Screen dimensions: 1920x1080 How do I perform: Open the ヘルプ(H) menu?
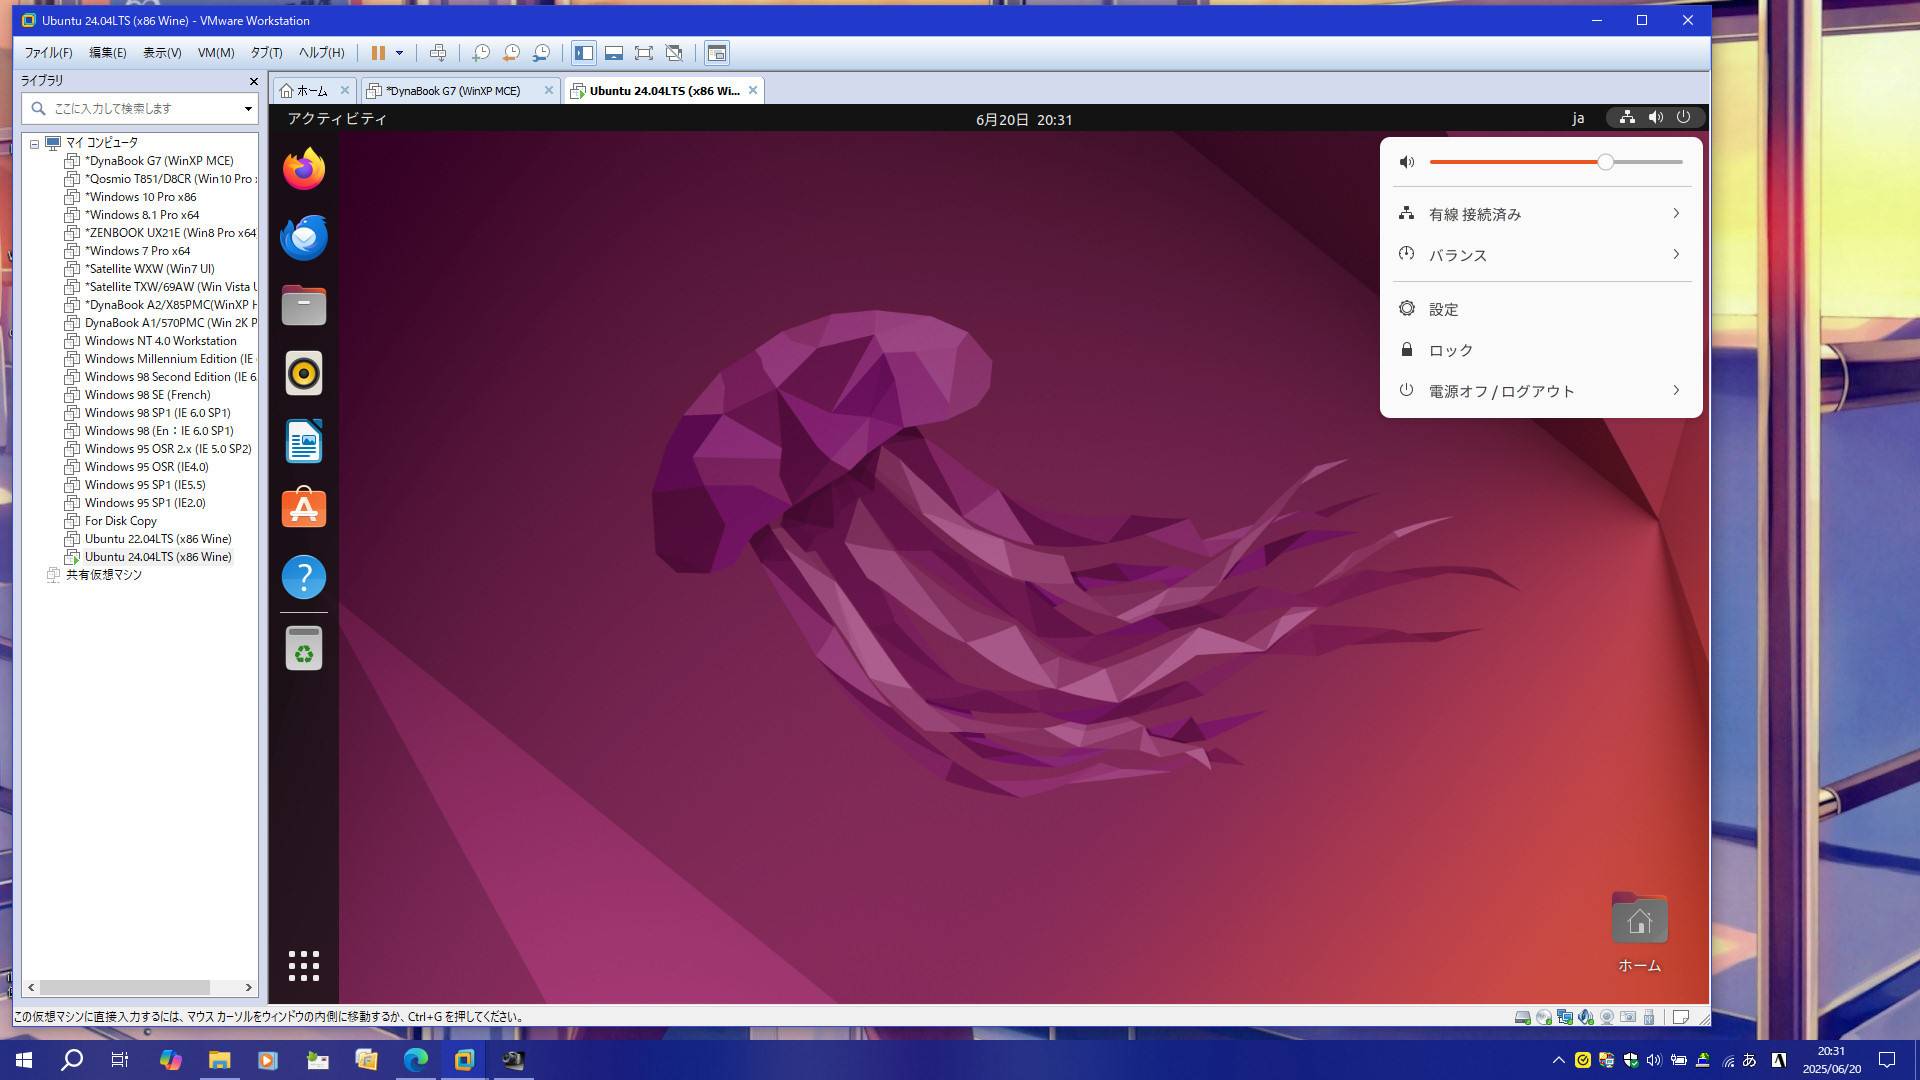[321, 53]
